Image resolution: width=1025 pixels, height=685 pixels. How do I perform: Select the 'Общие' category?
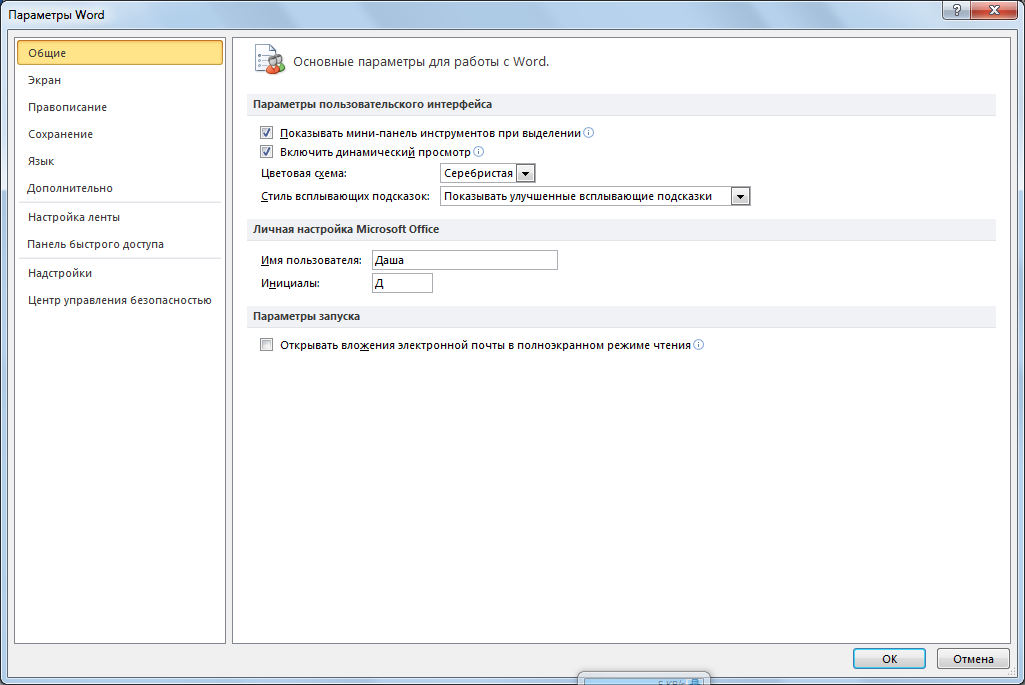click(120, 53)
